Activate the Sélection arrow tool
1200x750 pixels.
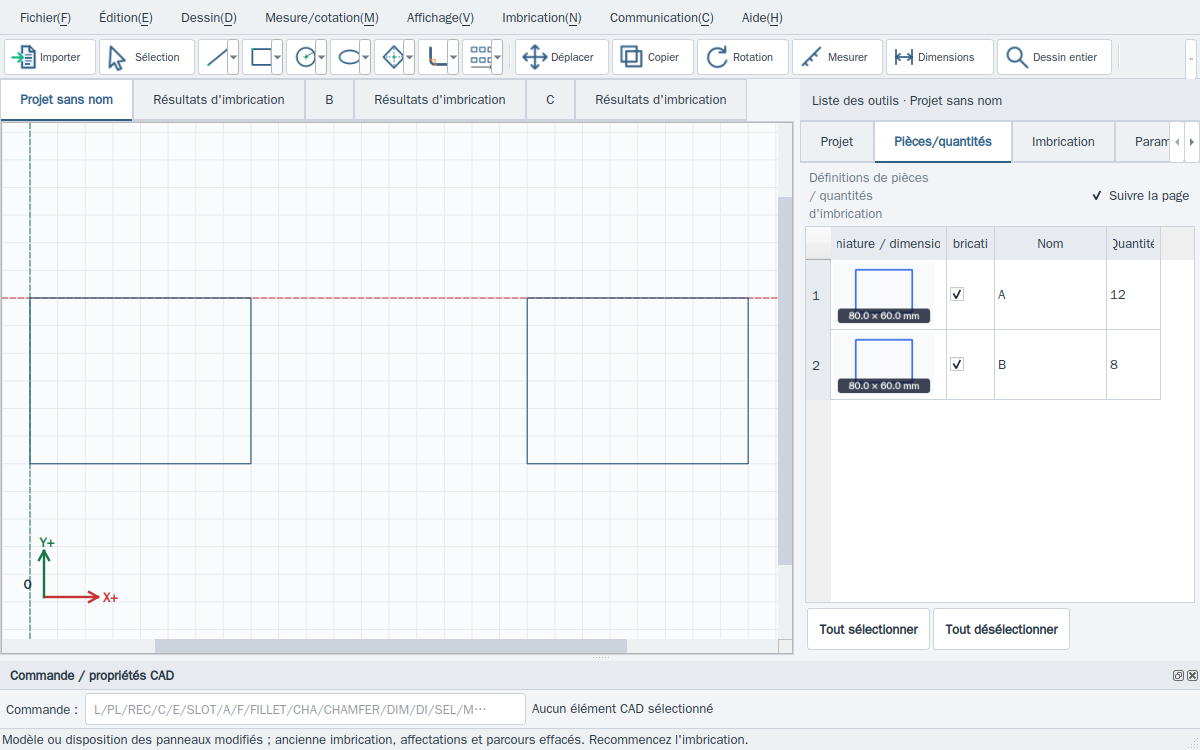147,57
